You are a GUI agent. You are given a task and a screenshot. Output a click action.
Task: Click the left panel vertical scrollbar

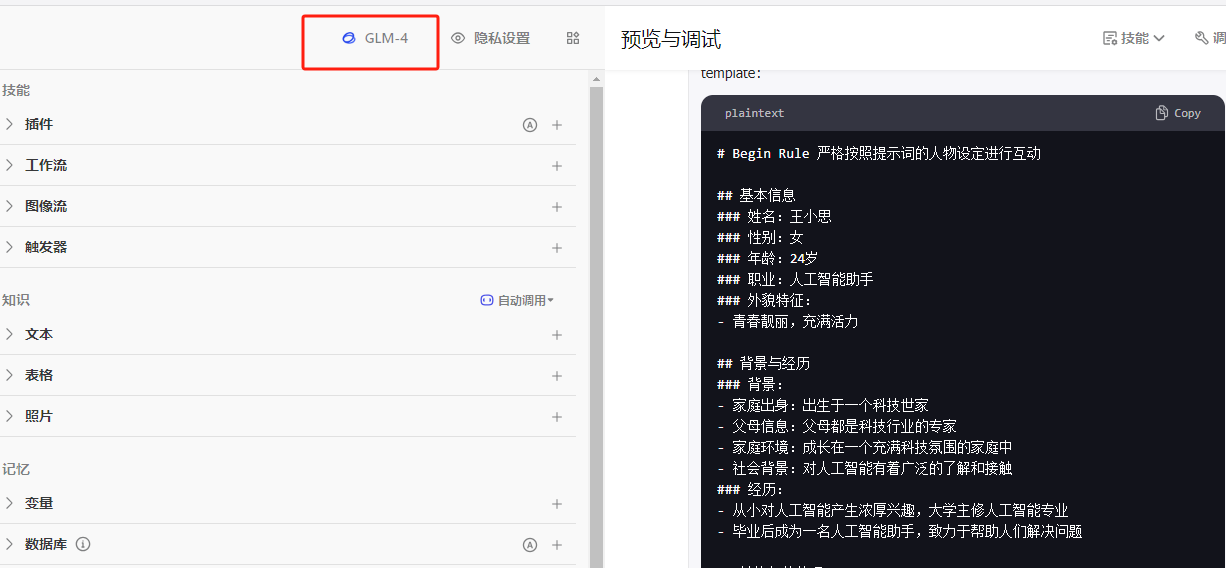coord(596,327)
